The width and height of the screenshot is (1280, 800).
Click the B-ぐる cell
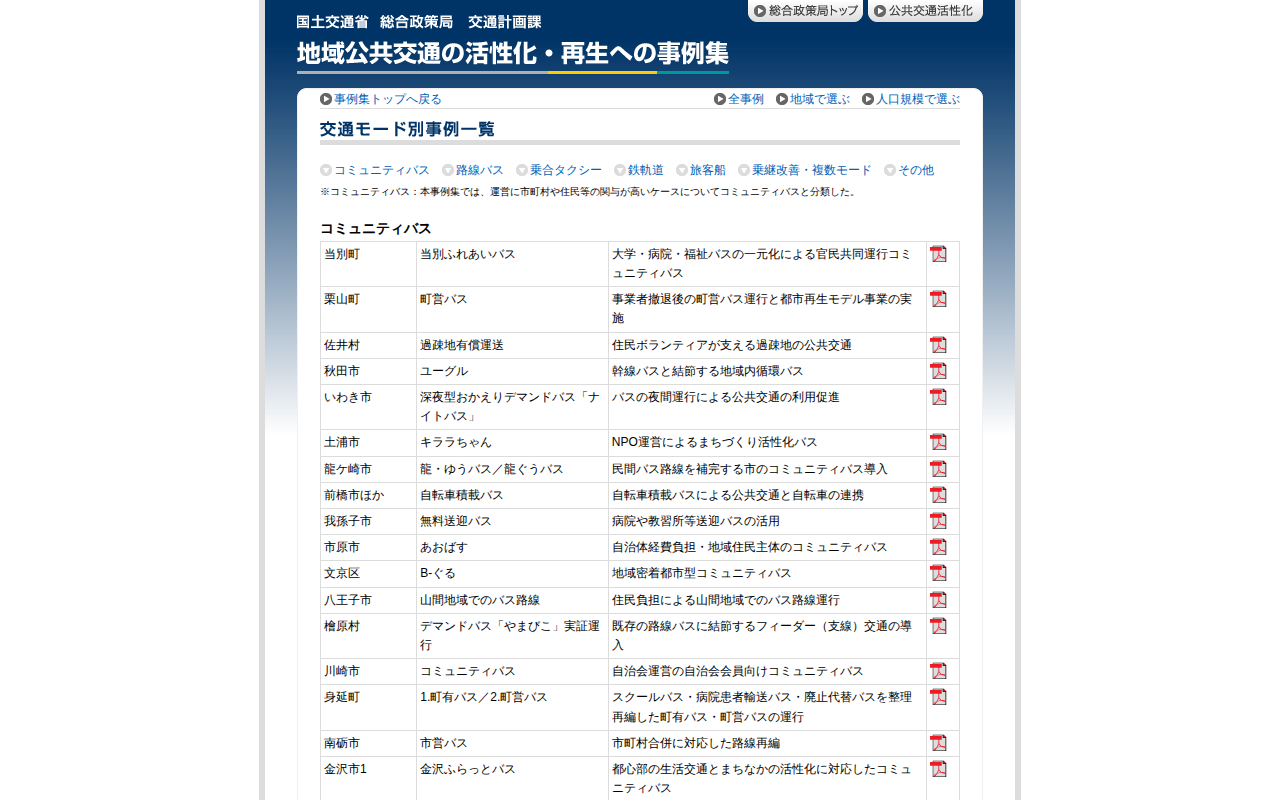pos(512,574)
